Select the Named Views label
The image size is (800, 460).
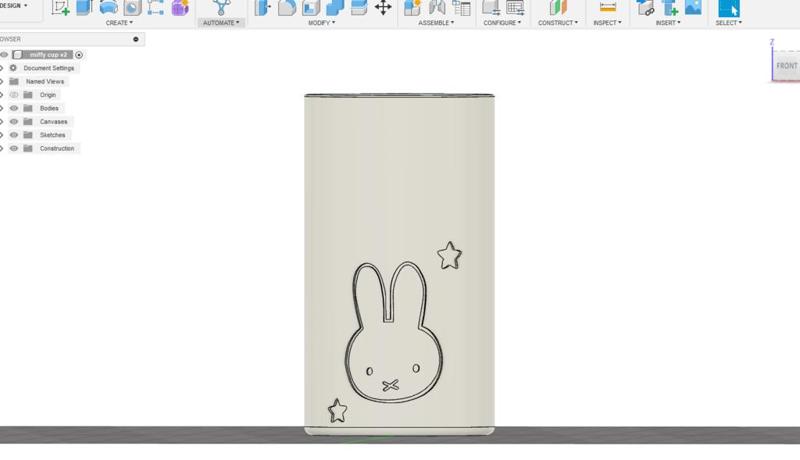coord(45,82)
